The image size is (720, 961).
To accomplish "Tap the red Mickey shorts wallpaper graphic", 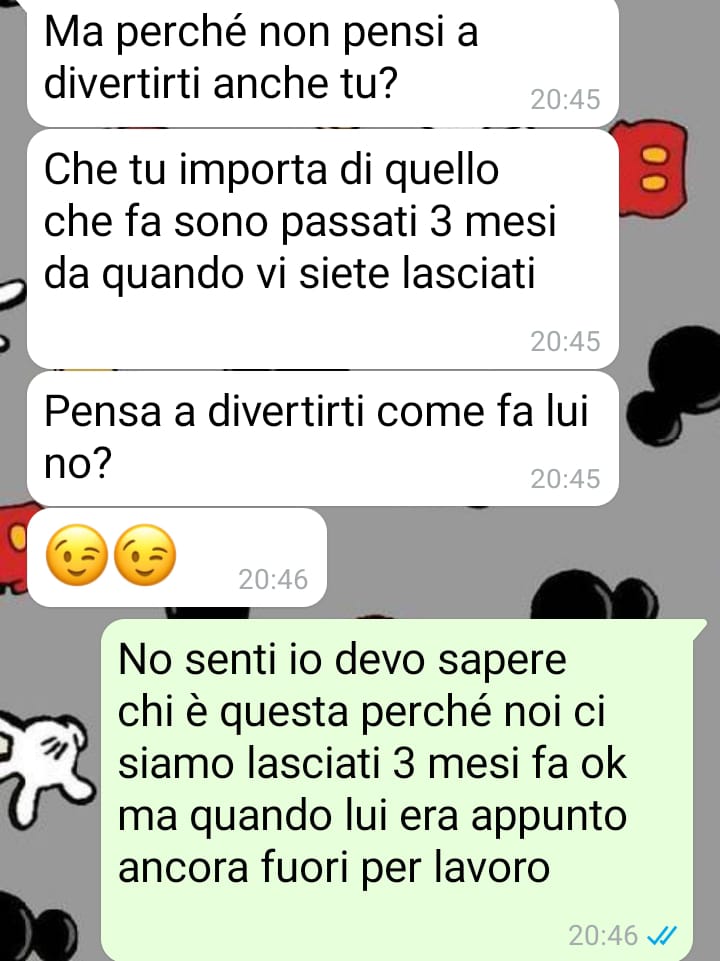I will [x=653, y=169].
